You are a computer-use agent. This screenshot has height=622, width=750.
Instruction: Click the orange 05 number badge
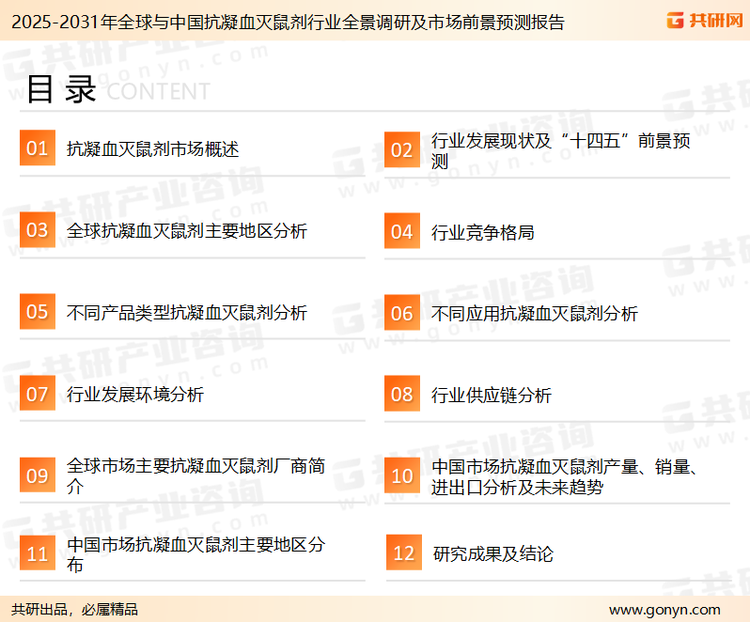coord(37,311)
